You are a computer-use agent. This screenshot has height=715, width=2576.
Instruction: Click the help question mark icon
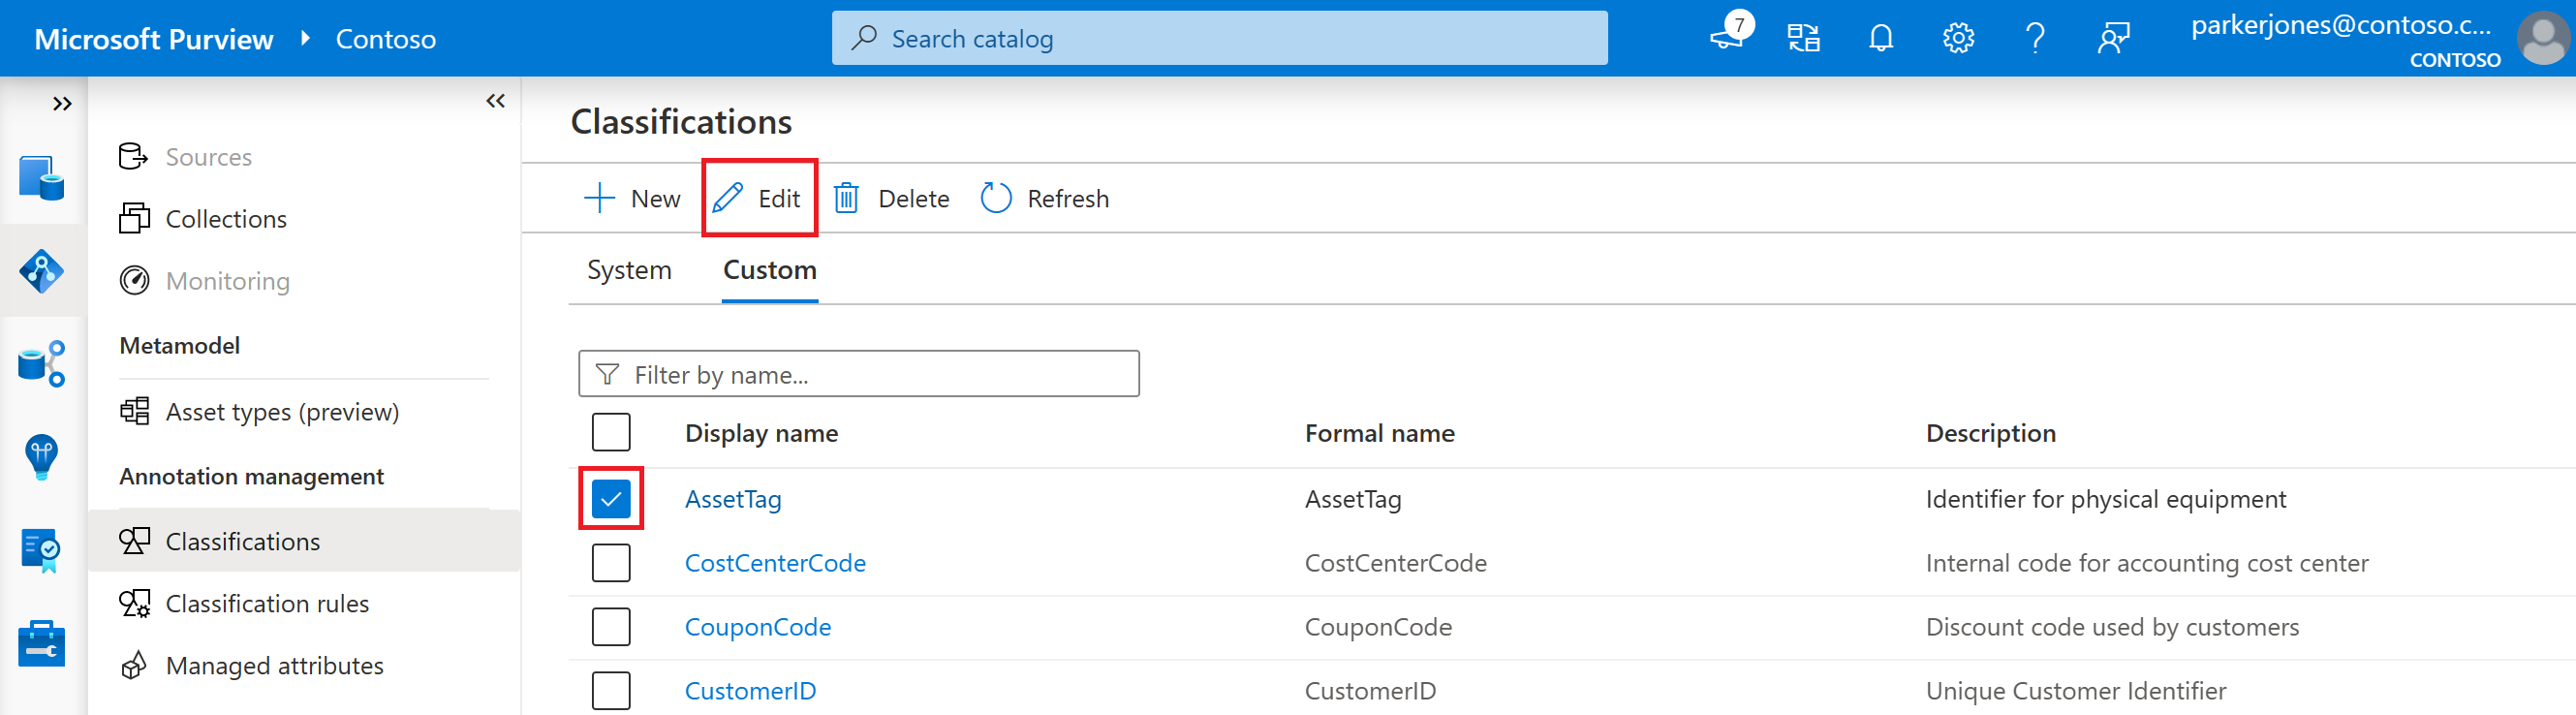(2034, 39)
